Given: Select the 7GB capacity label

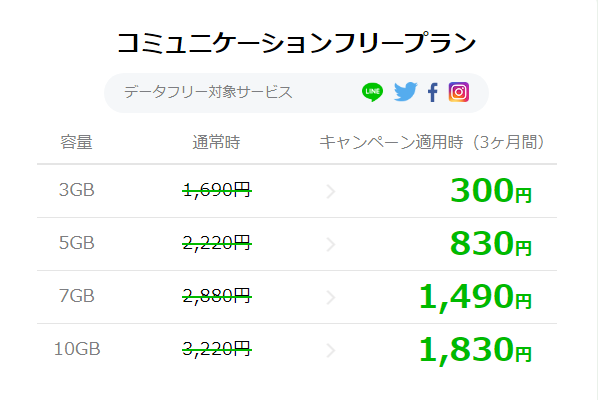Looking at the screenshot, I should tap(77, 296).
